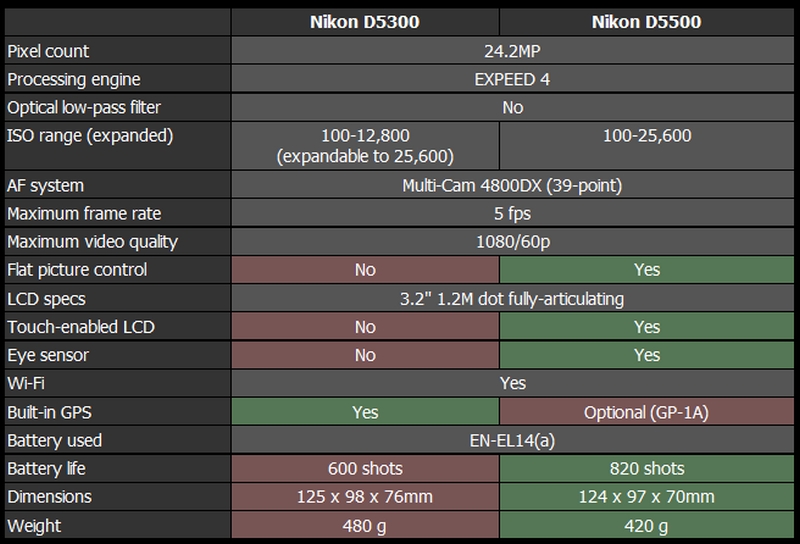Click the green Yes in Flat picture control row
Viewport: 800px width, 544px height.
coord(647,270)
